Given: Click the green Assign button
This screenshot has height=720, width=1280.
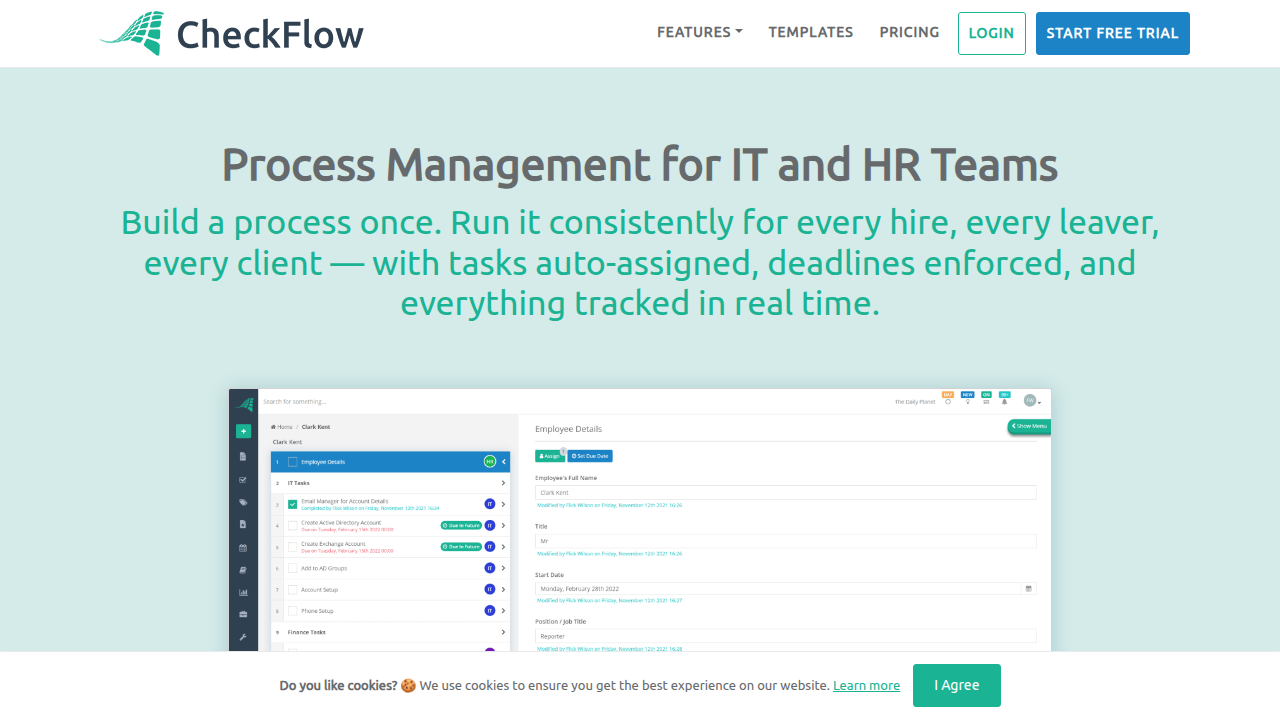Looking at the screenshot, I should coord(550,456).
